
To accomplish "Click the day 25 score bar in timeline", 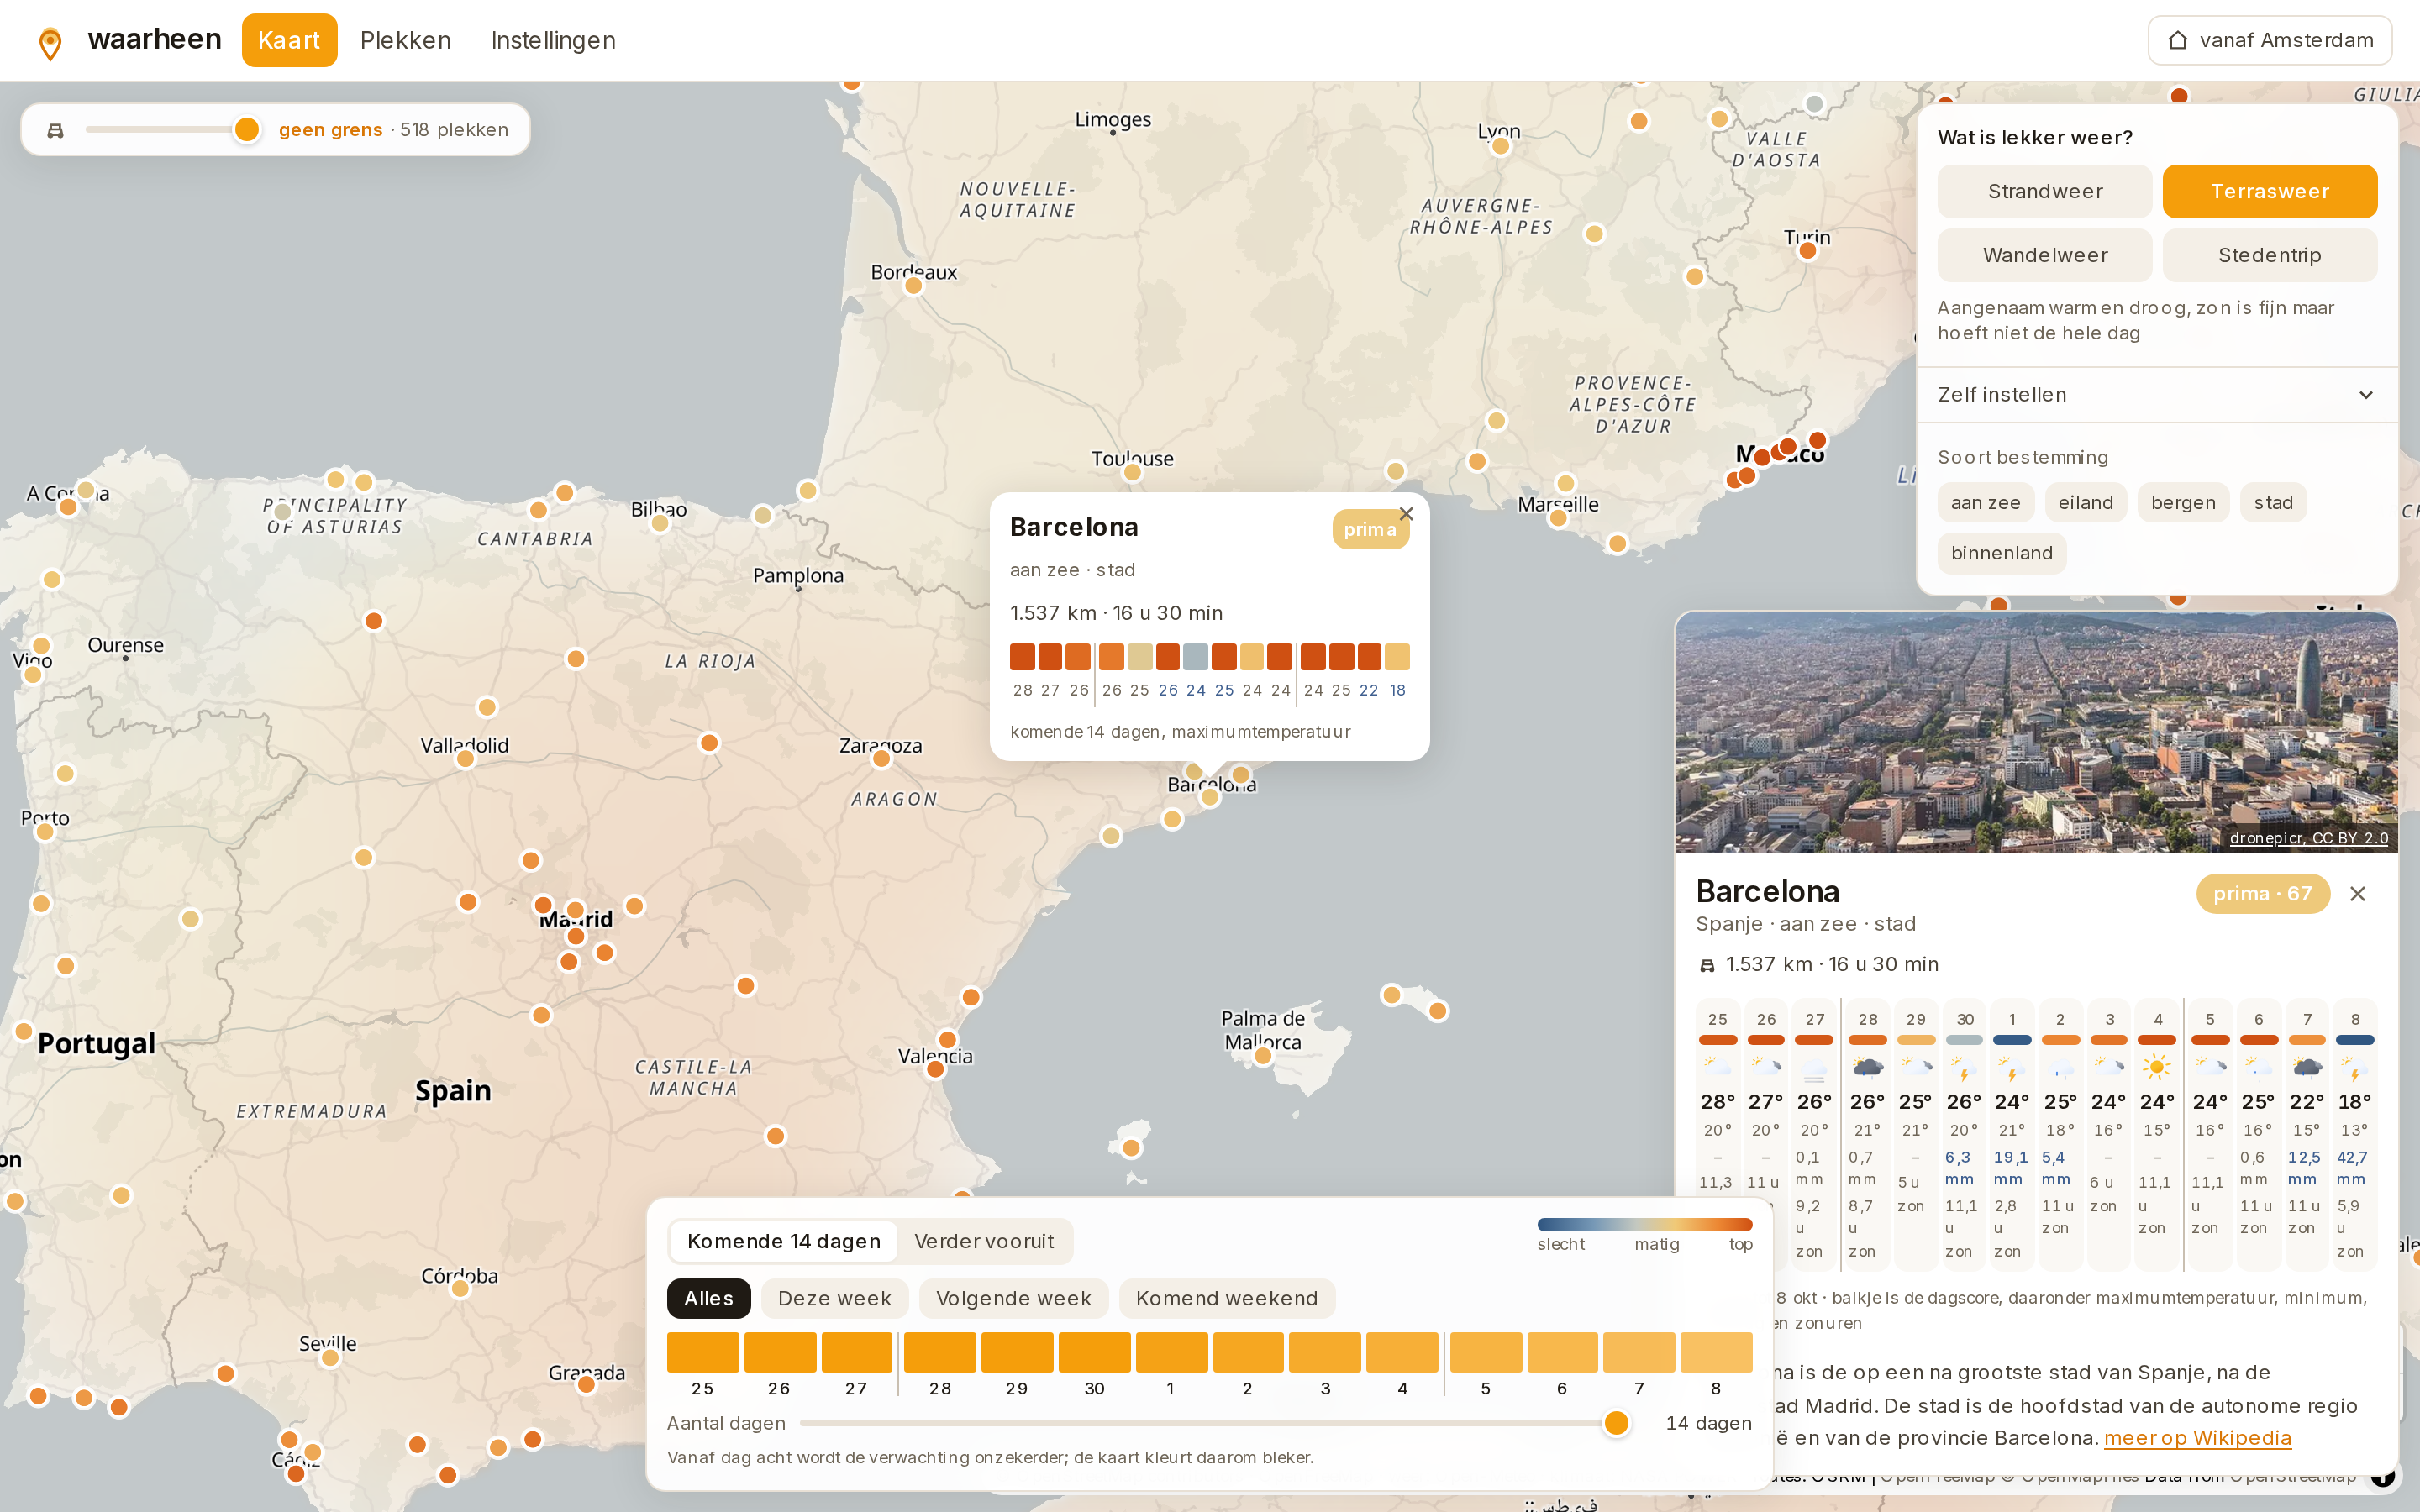I will coord(703,1352).
